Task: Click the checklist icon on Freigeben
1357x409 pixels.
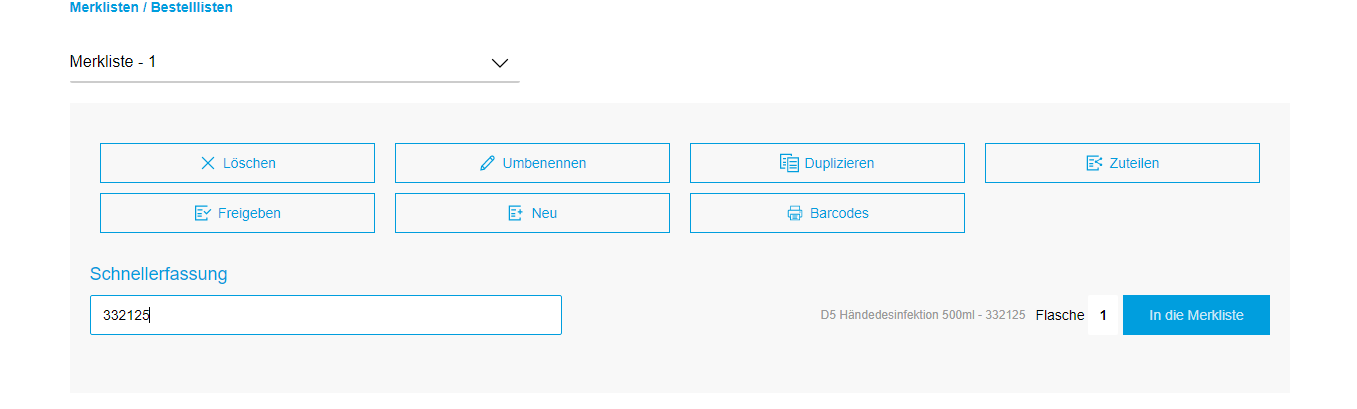Action: point(203,213)
